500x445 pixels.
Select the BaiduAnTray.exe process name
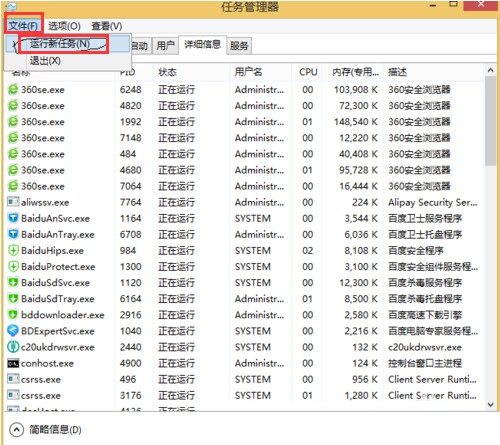click(x=58, y=235)
